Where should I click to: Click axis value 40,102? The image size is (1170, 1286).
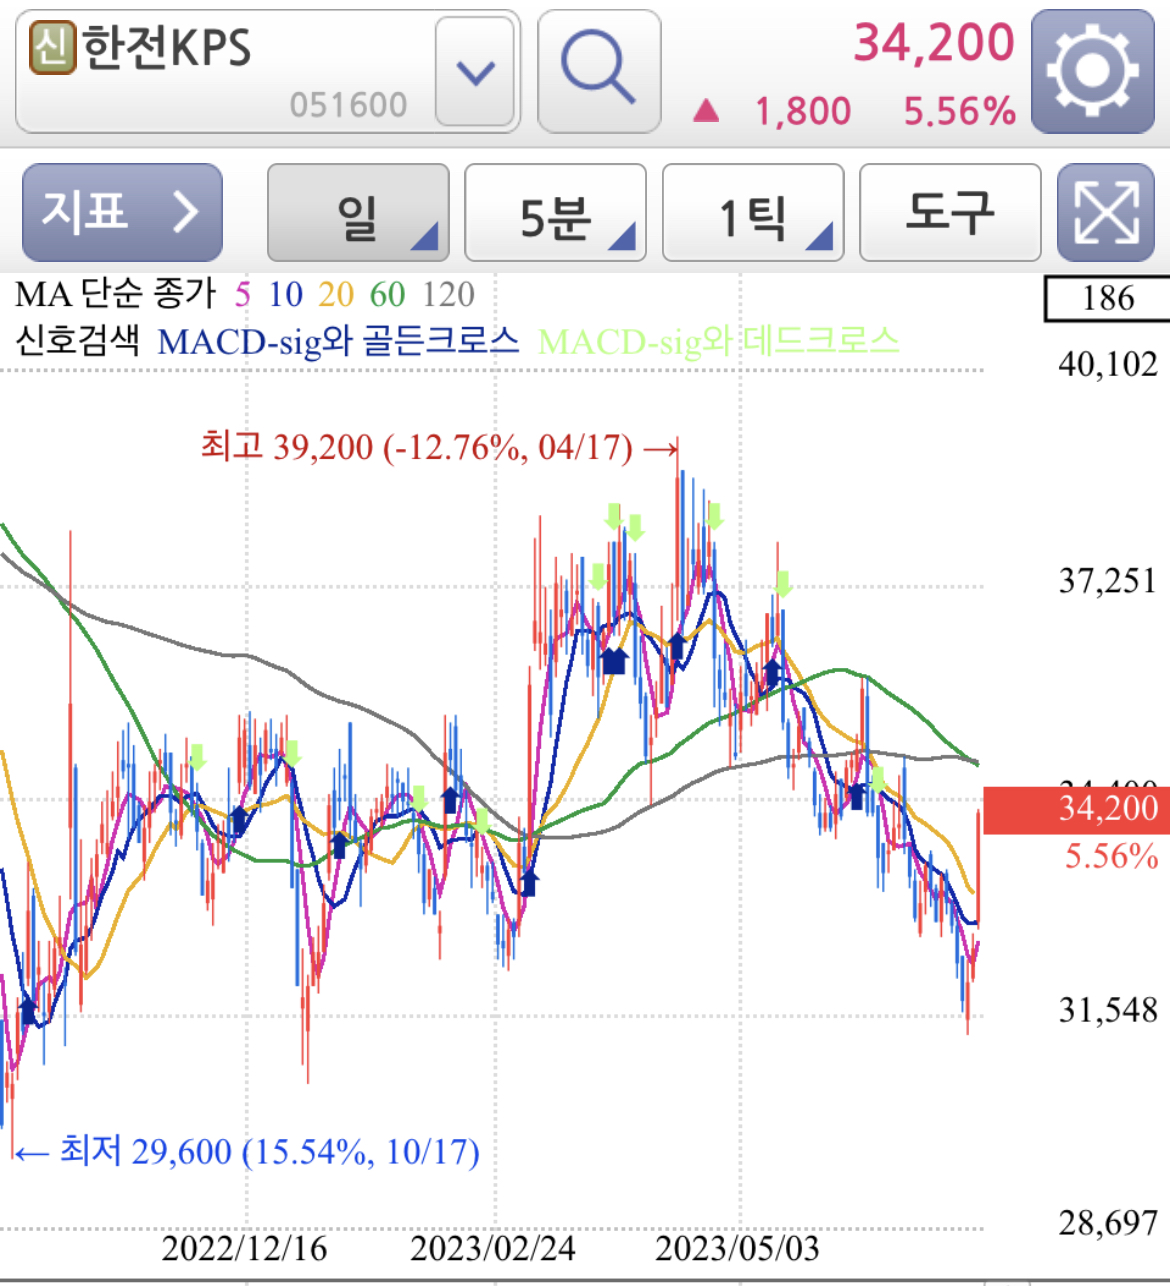(x=1108, y=364)
